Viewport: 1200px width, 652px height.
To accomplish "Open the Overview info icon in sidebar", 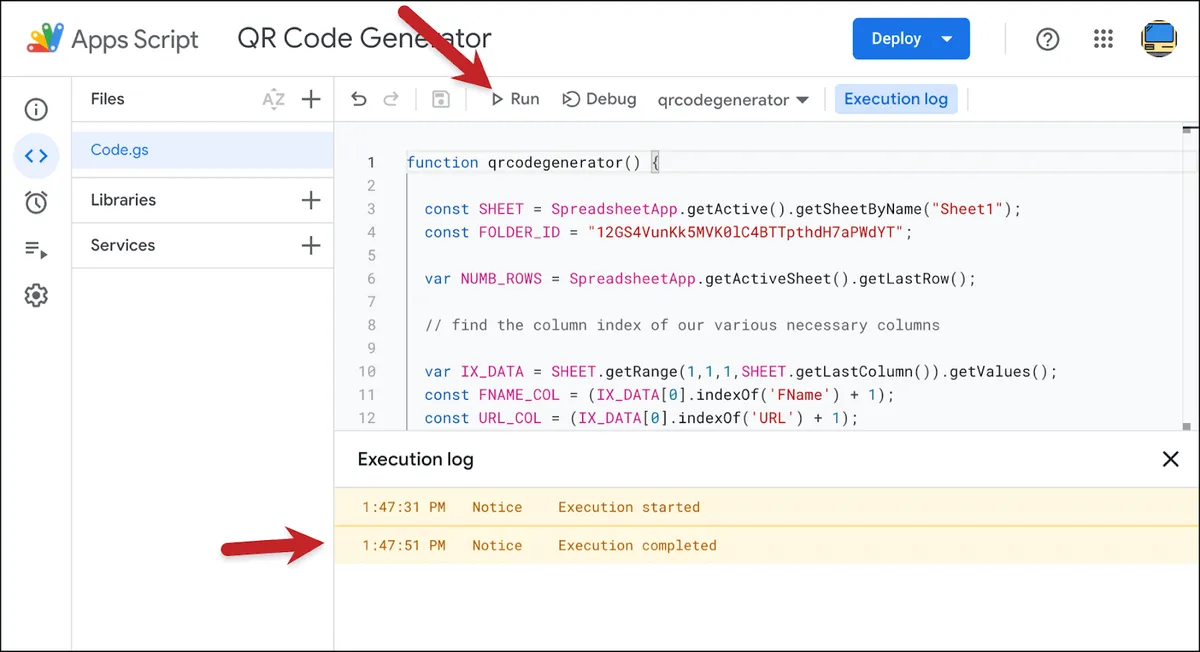I will click(36, 109).
